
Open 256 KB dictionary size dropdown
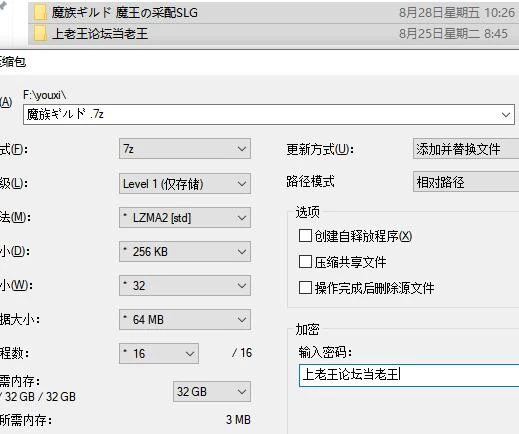coord(185,252)
